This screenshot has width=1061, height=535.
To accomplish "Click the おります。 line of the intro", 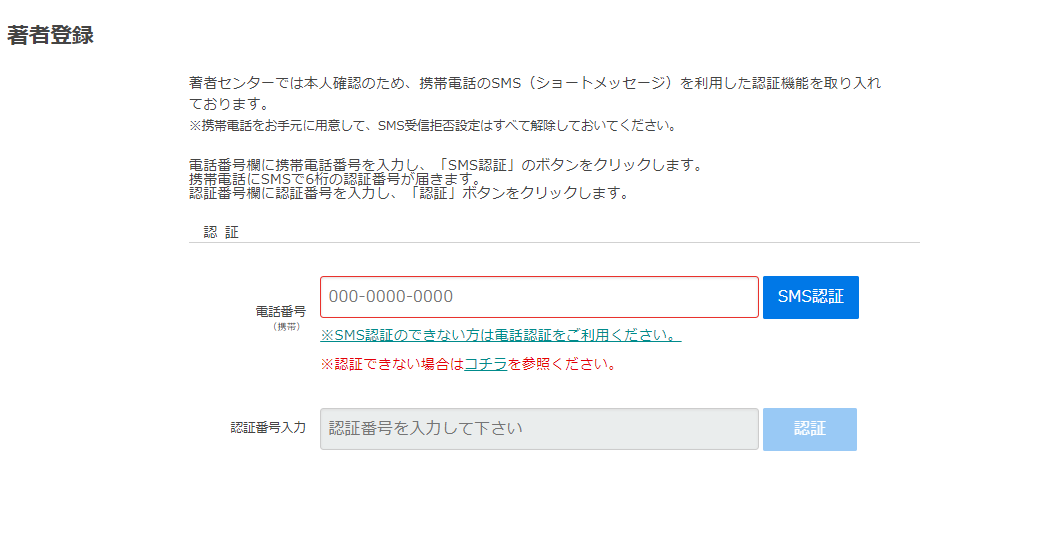I will [229, 104].
